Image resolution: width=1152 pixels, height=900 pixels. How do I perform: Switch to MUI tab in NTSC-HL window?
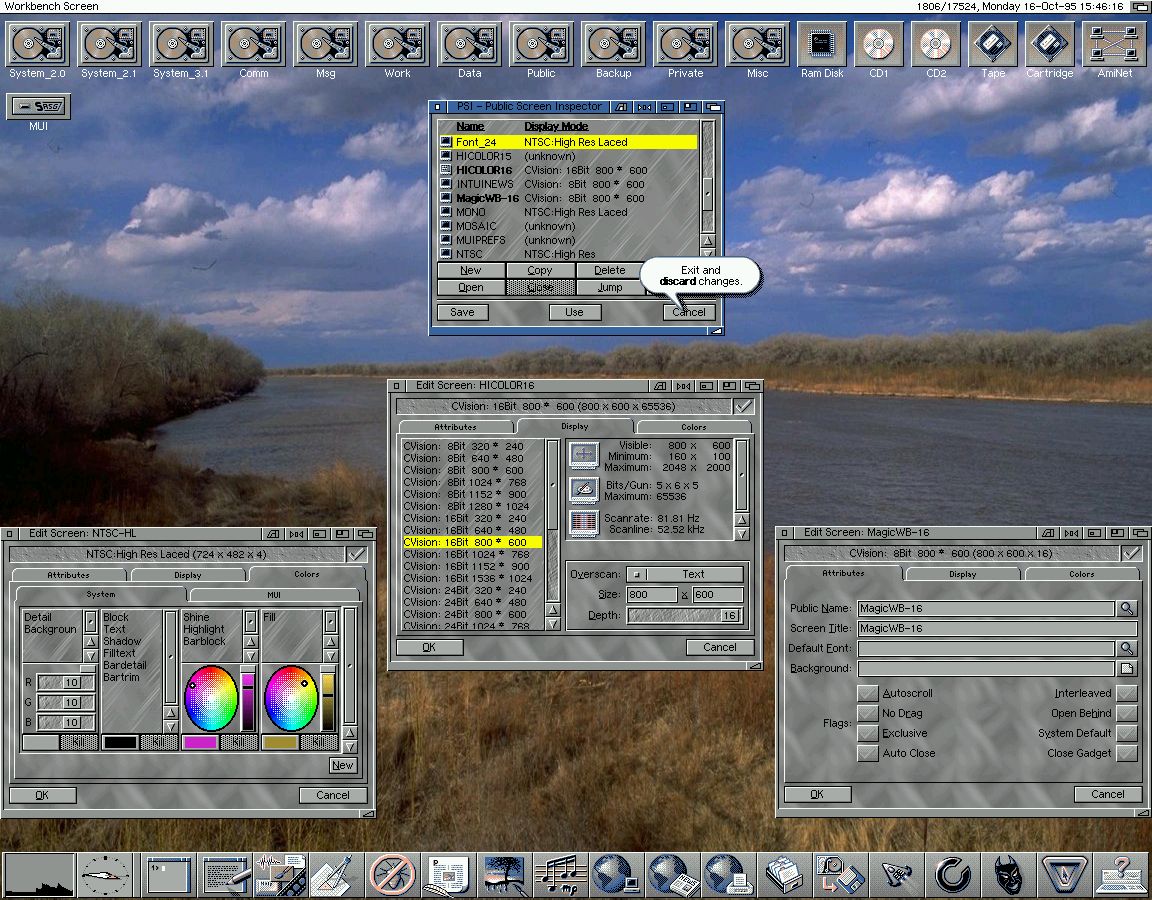[273, 595]
